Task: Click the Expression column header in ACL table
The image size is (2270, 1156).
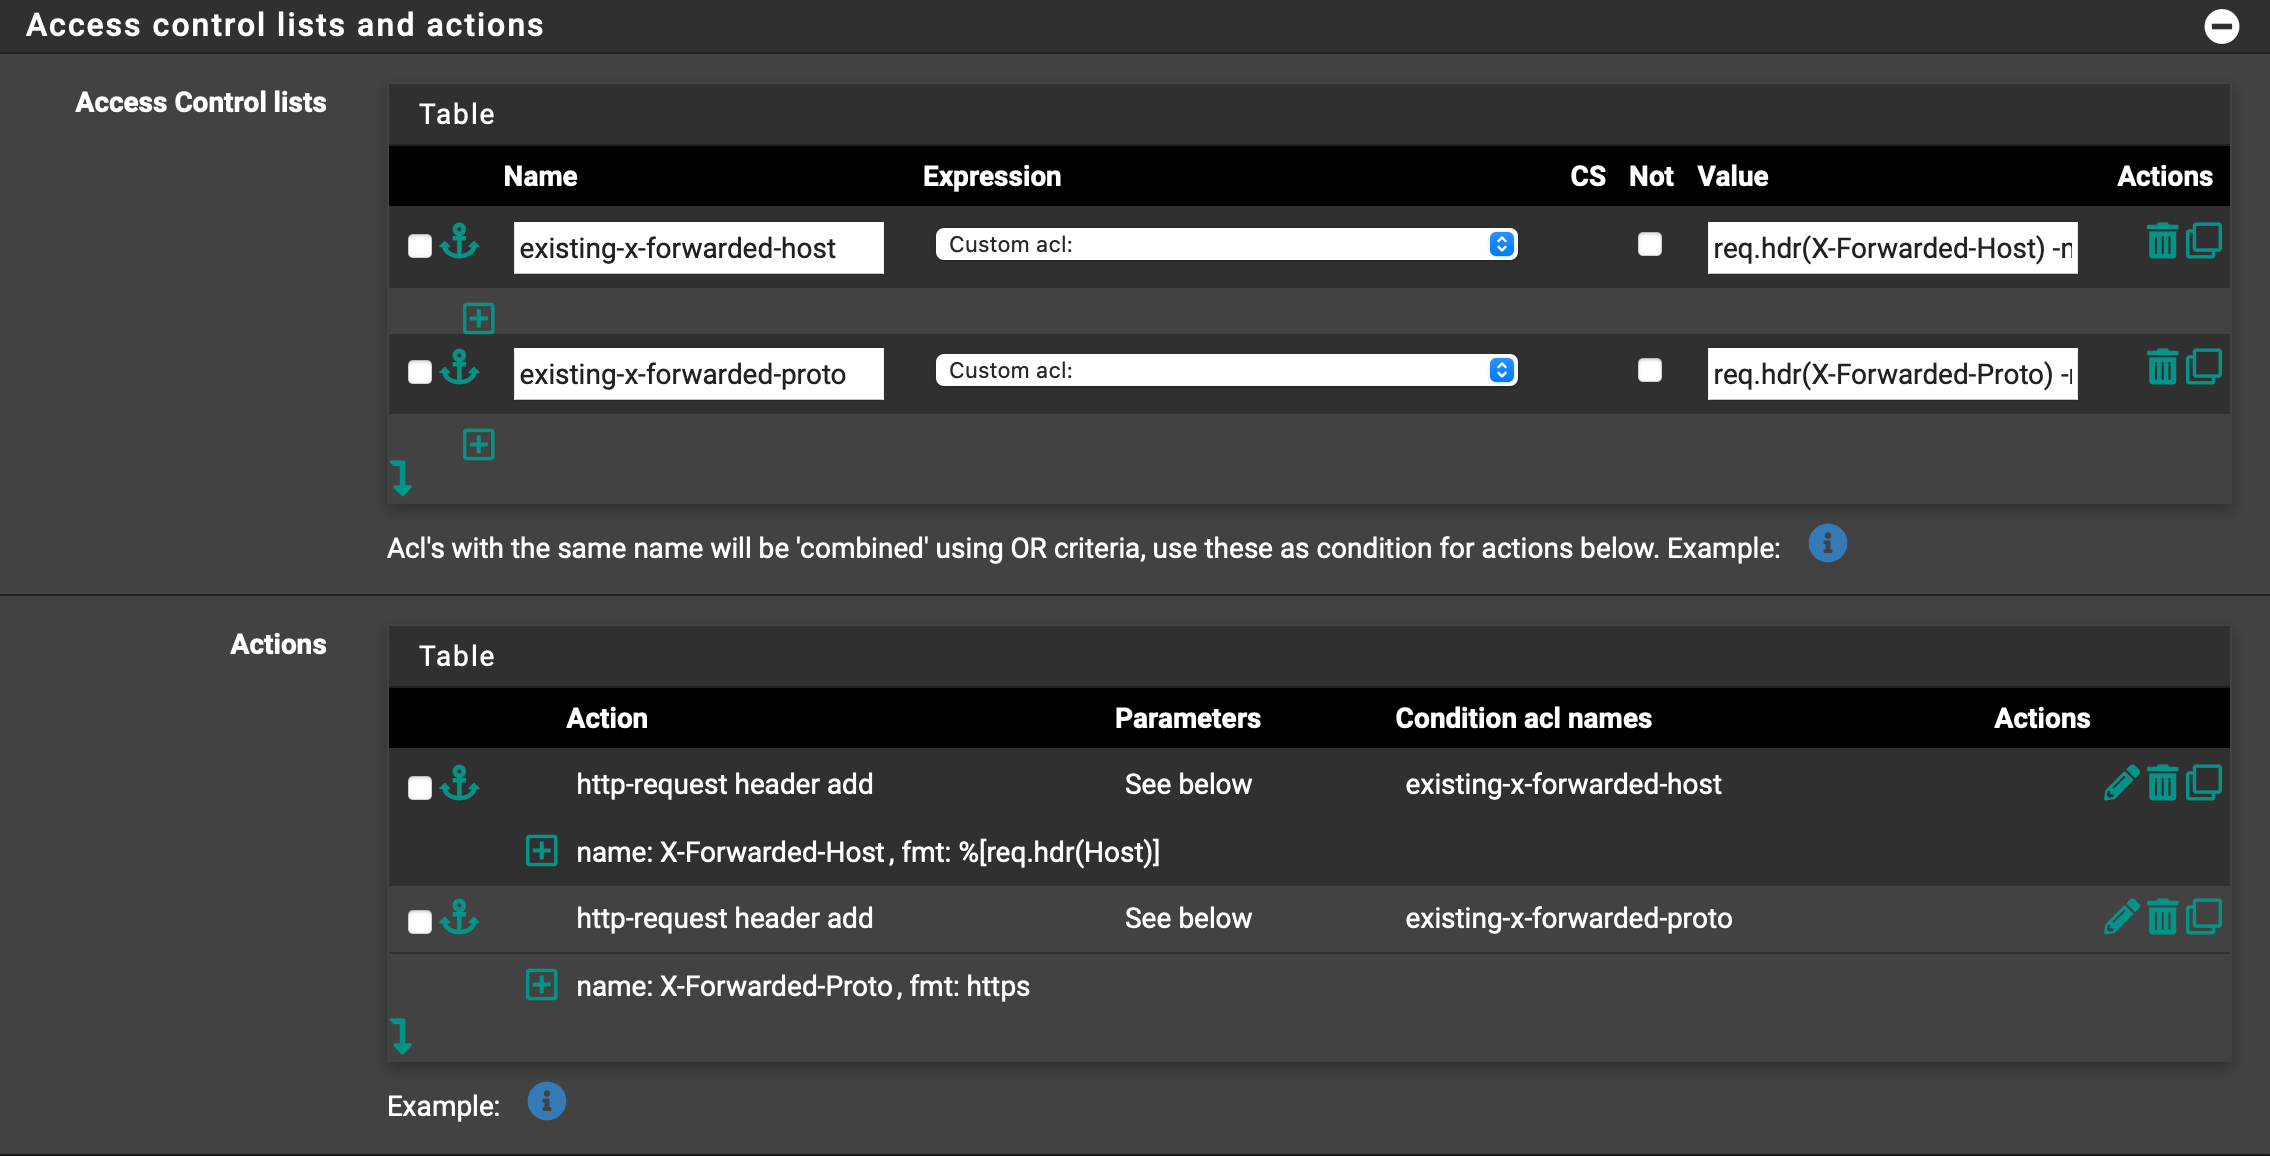Action: tap(992, 176)
